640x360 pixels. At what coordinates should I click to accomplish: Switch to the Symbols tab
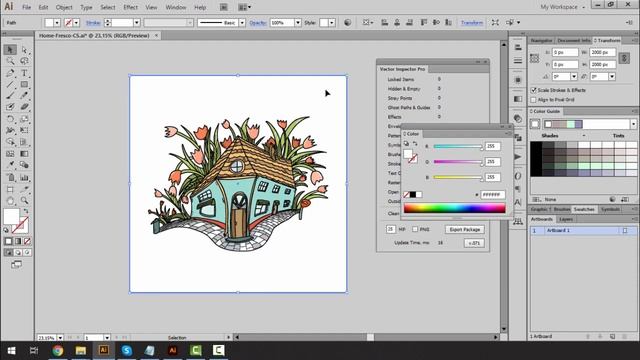tap(611, 209)
